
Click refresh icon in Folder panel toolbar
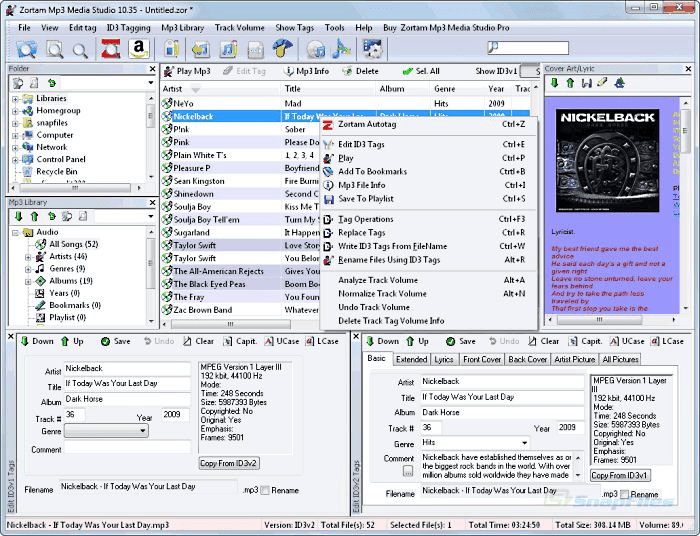coord(52,83)
